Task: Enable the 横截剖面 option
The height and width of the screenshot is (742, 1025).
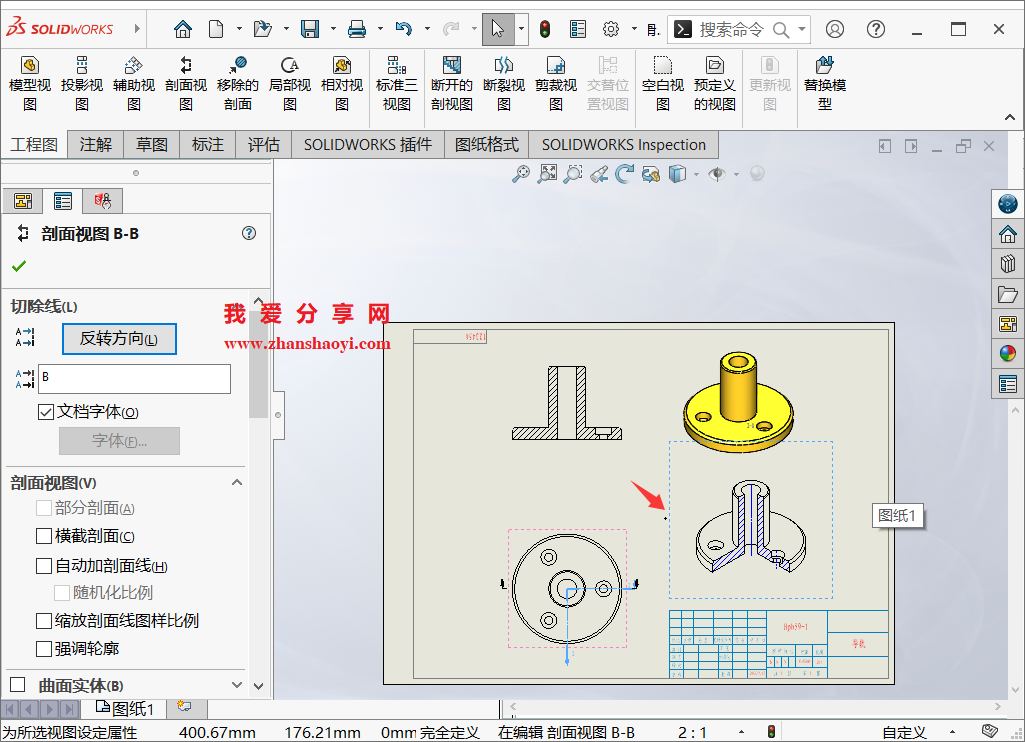Action: [x=43, y=537]
